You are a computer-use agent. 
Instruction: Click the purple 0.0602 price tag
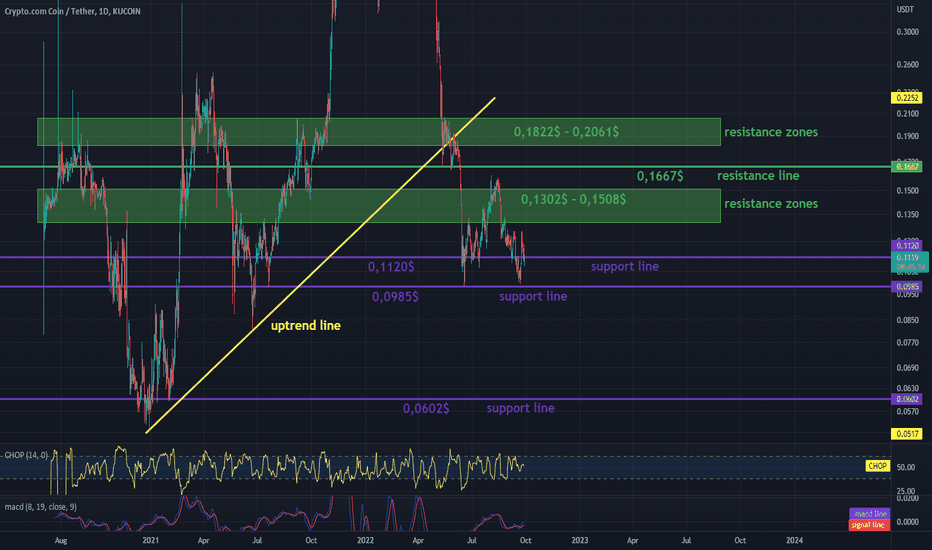pos(906,399)
